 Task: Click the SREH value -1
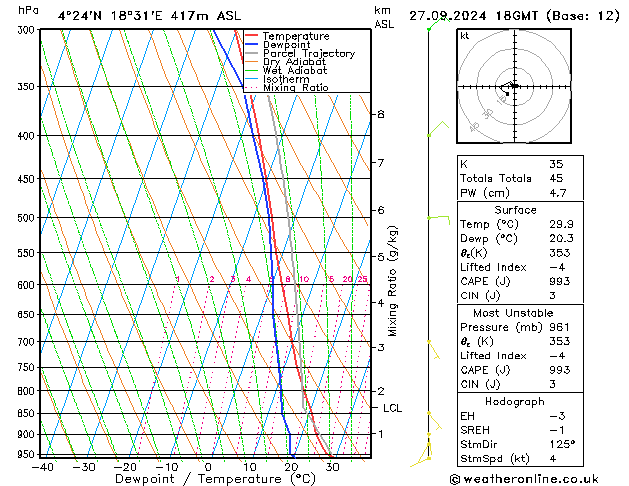[557, 430]
